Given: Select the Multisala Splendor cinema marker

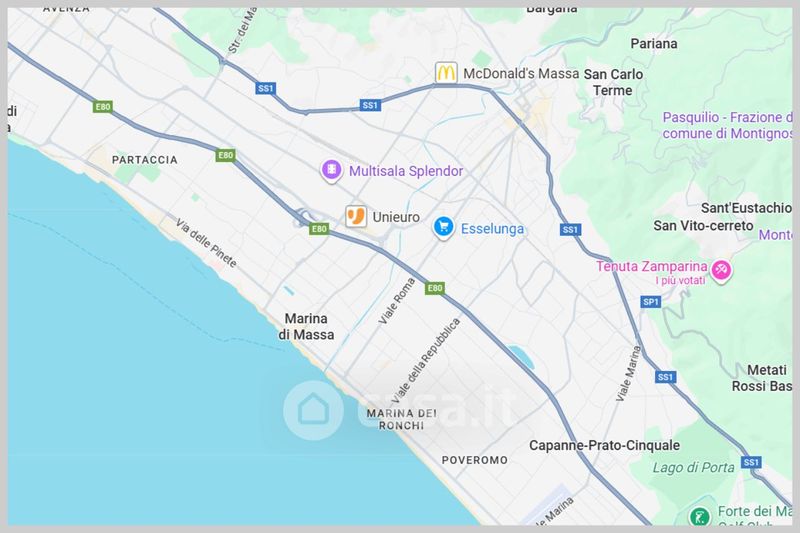Looking at the screenshot, I should click(x=331, y=170).
